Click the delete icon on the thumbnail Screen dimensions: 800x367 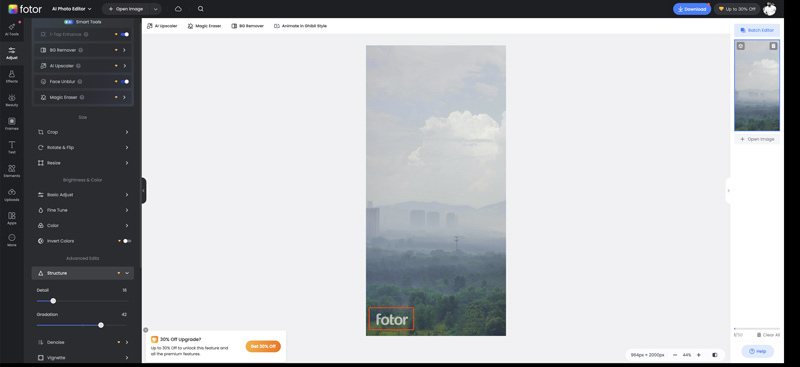coord(773,46)
